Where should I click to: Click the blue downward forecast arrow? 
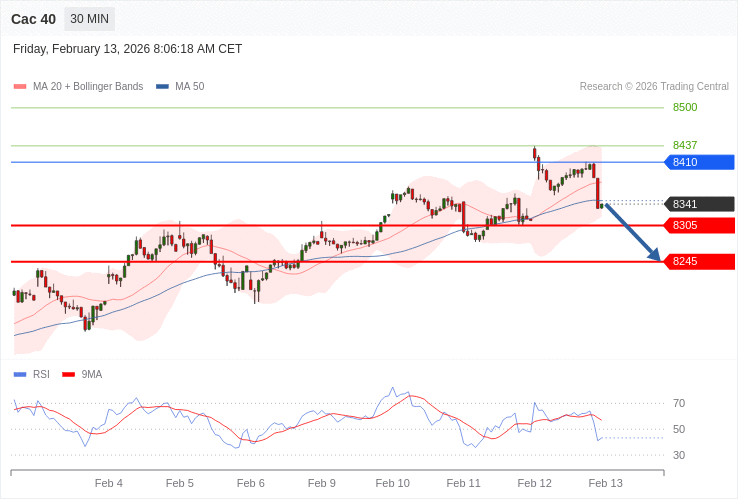[x=633, y=233]
